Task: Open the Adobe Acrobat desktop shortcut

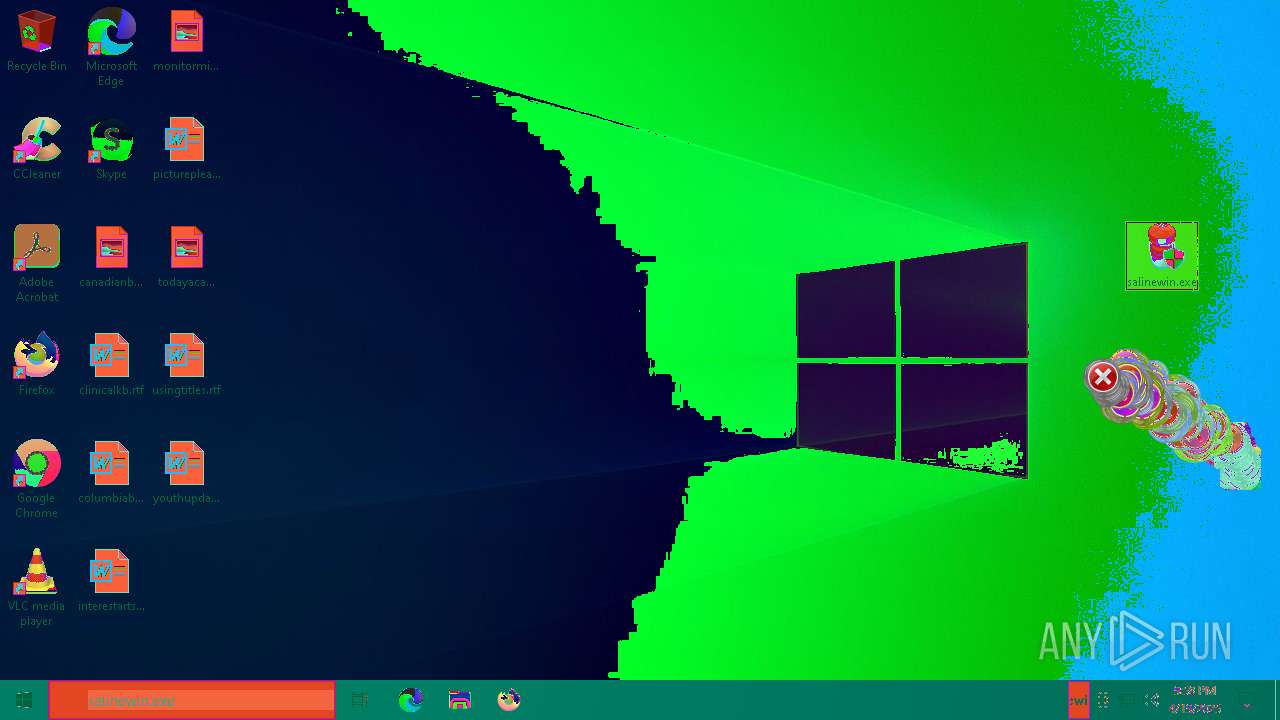Action: (x=37, y=264)
